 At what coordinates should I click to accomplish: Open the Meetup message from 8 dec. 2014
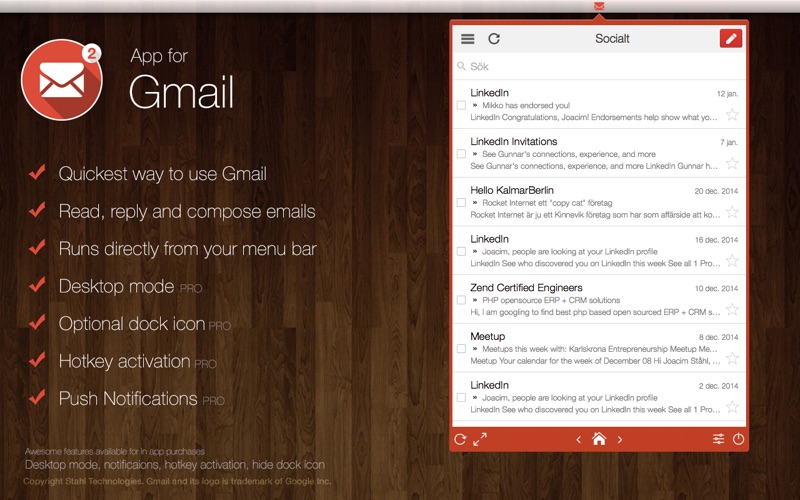point(599,348)
